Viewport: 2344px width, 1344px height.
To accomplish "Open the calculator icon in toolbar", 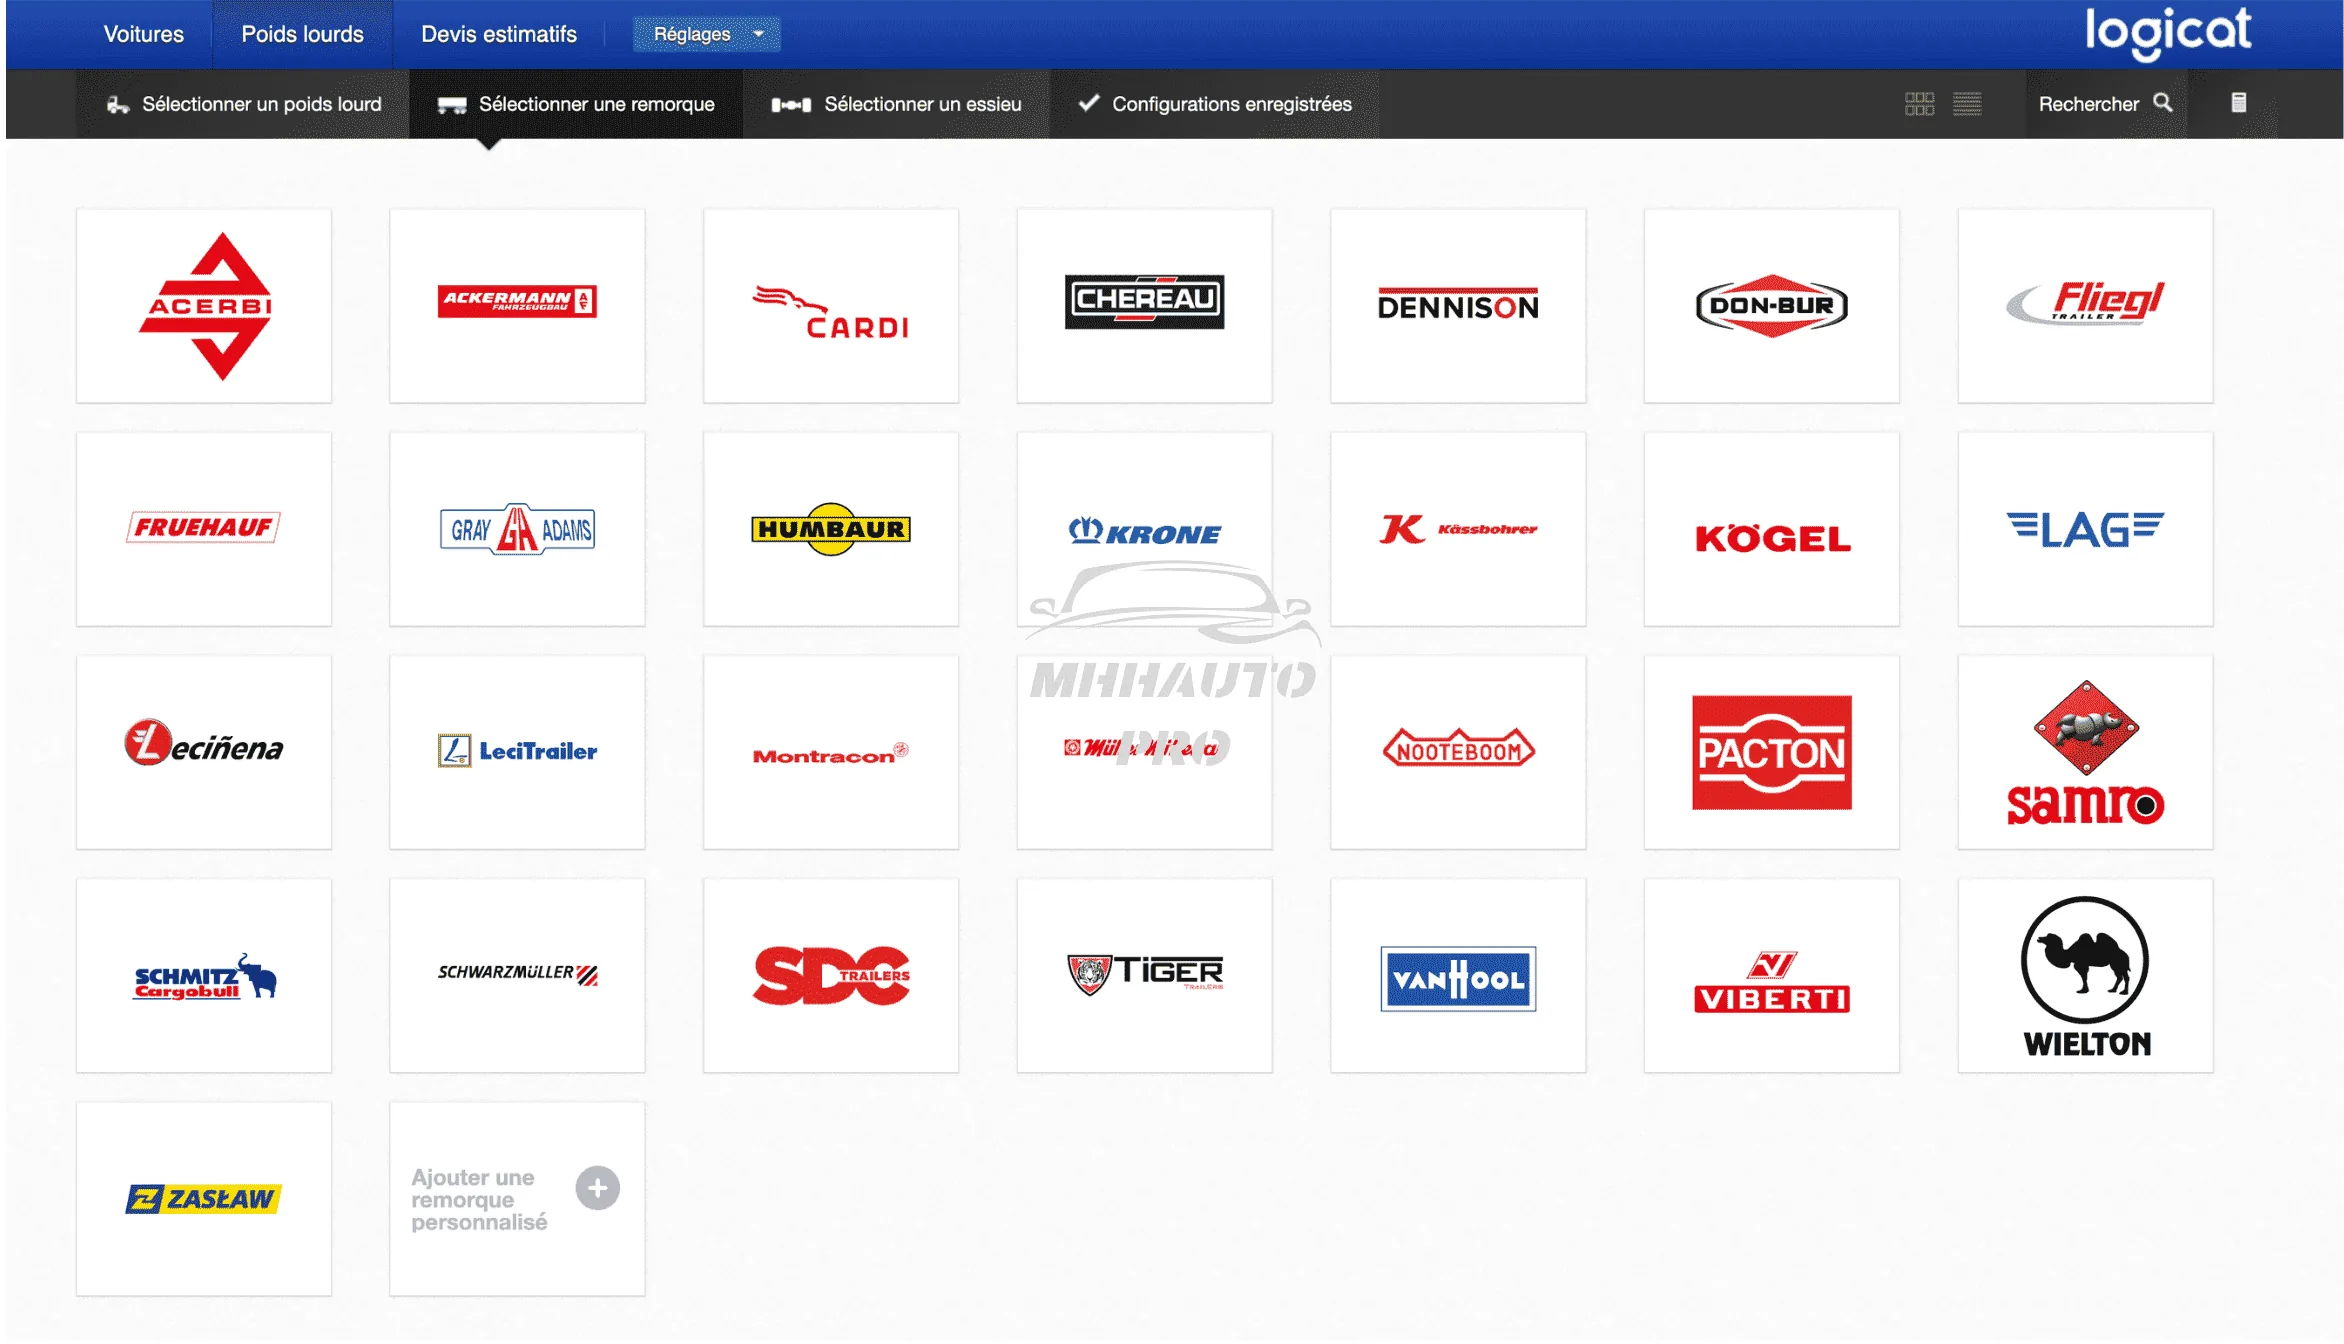I will tap(2239, 103).
